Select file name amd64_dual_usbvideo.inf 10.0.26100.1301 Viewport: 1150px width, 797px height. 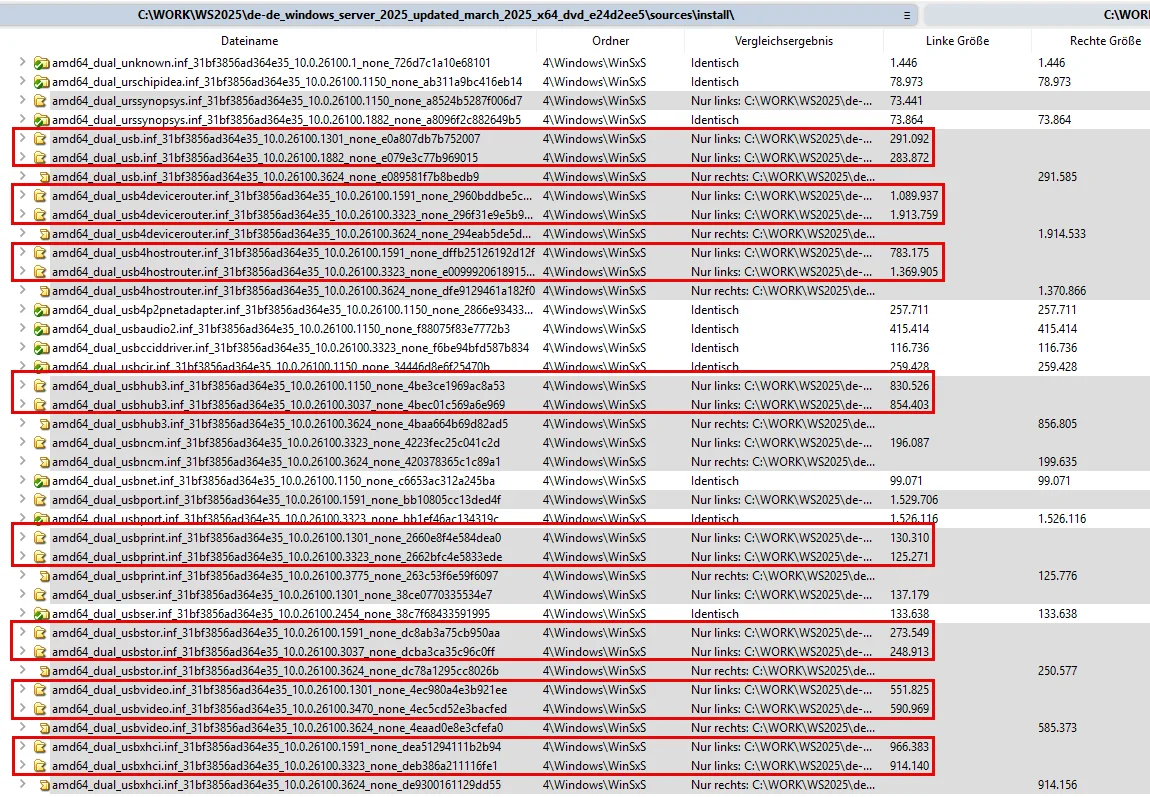pyautogui.click(x=279, y=690)
